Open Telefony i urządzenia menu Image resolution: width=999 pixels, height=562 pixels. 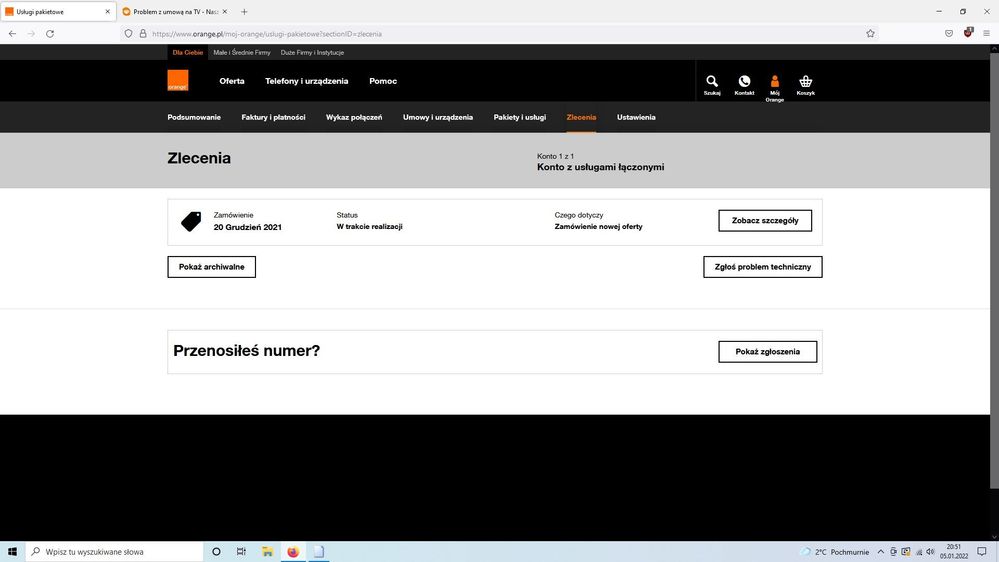click(x=306, y=81)
